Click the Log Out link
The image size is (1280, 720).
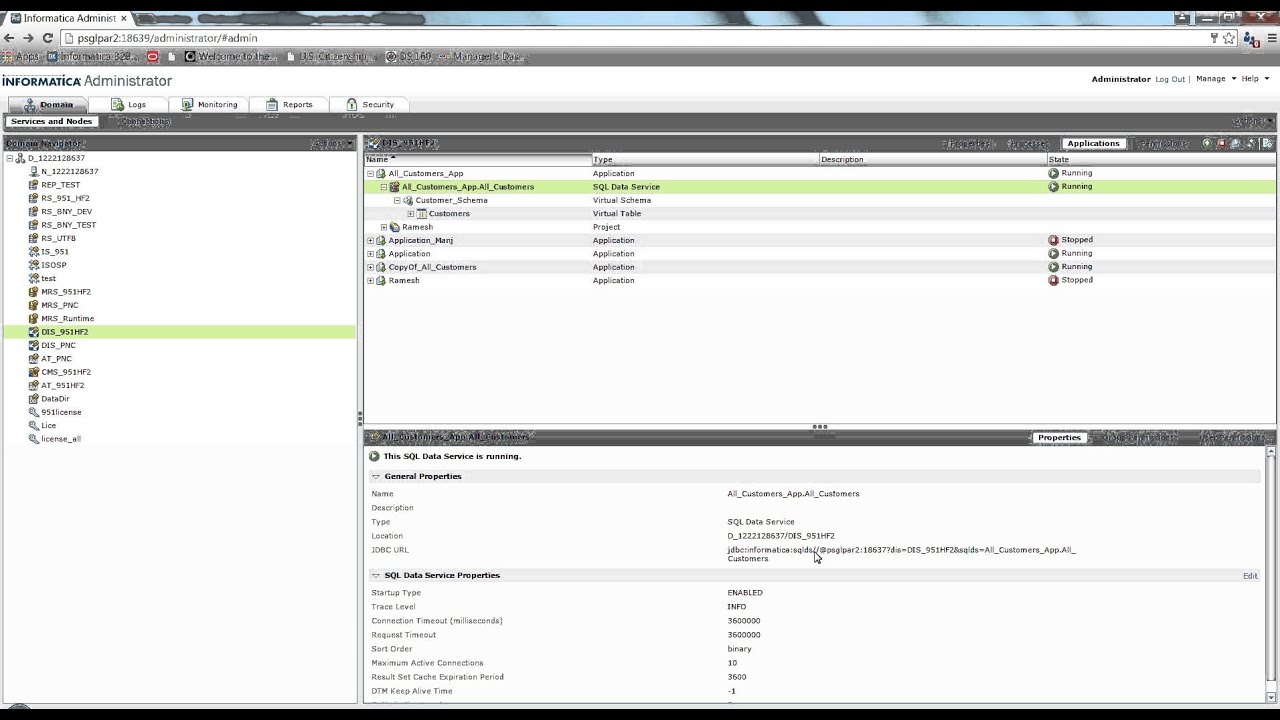coord(1170,79)
